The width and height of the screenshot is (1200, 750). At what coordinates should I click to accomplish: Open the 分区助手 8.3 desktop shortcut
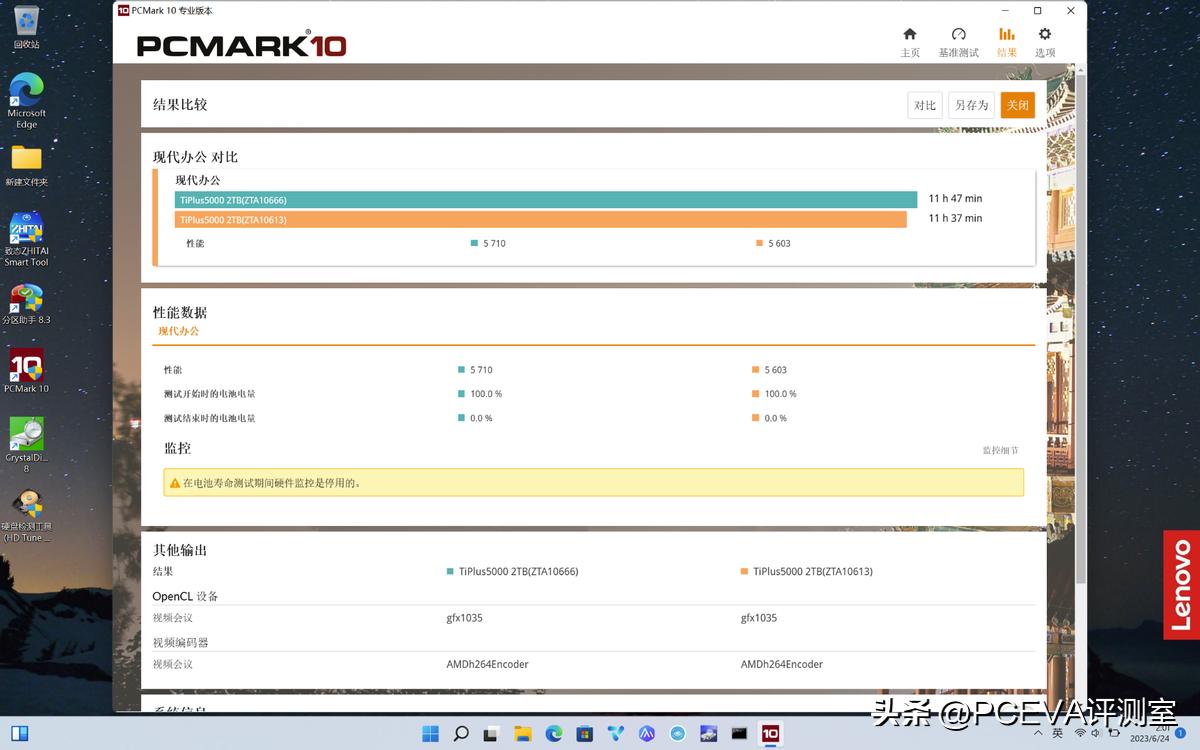point(26,303)
